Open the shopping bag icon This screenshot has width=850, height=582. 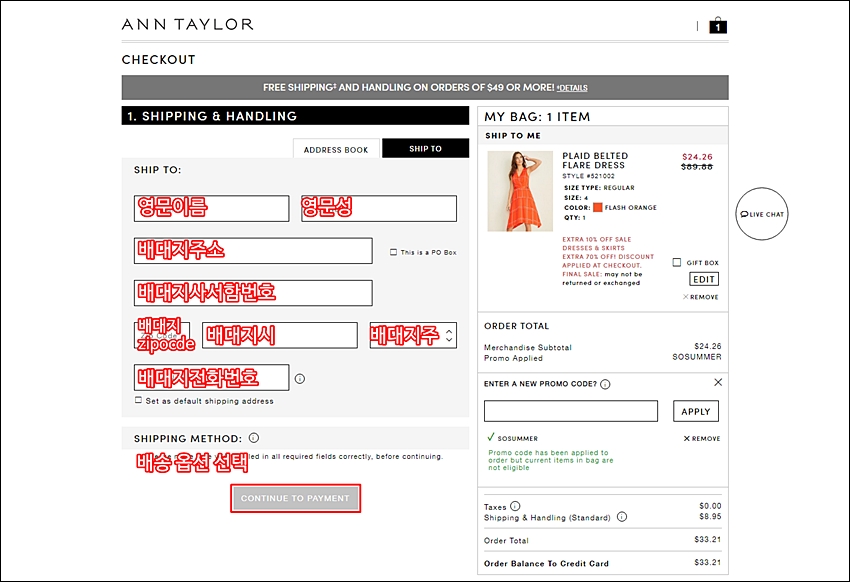click(x=718, y=25)
